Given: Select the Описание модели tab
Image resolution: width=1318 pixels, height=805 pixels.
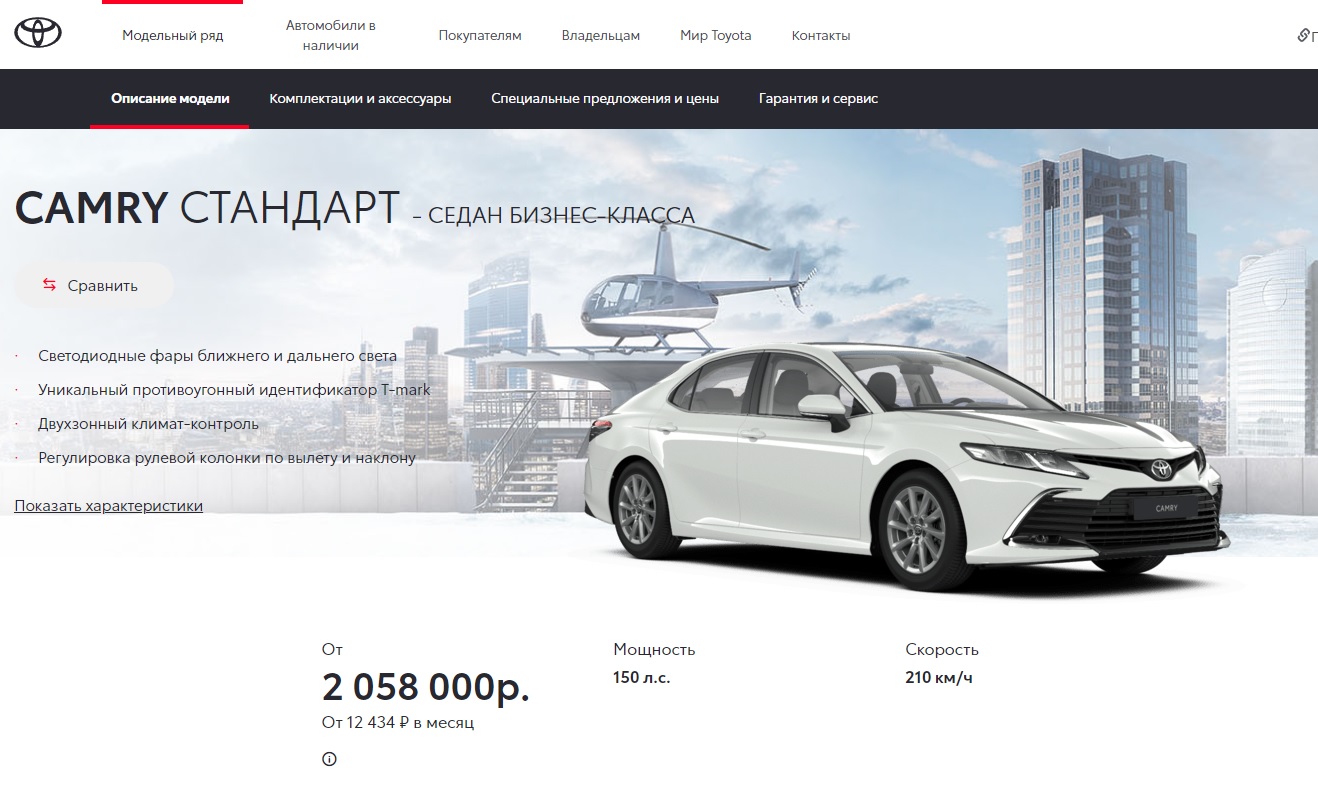Looking at the screenshot, I should point(170,98).
